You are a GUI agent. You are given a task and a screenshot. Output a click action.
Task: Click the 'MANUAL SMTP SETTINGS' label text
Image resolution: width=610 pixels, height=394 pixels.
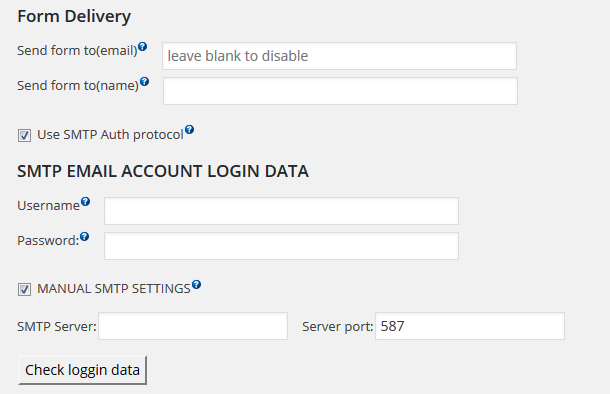tap(114, 289)
